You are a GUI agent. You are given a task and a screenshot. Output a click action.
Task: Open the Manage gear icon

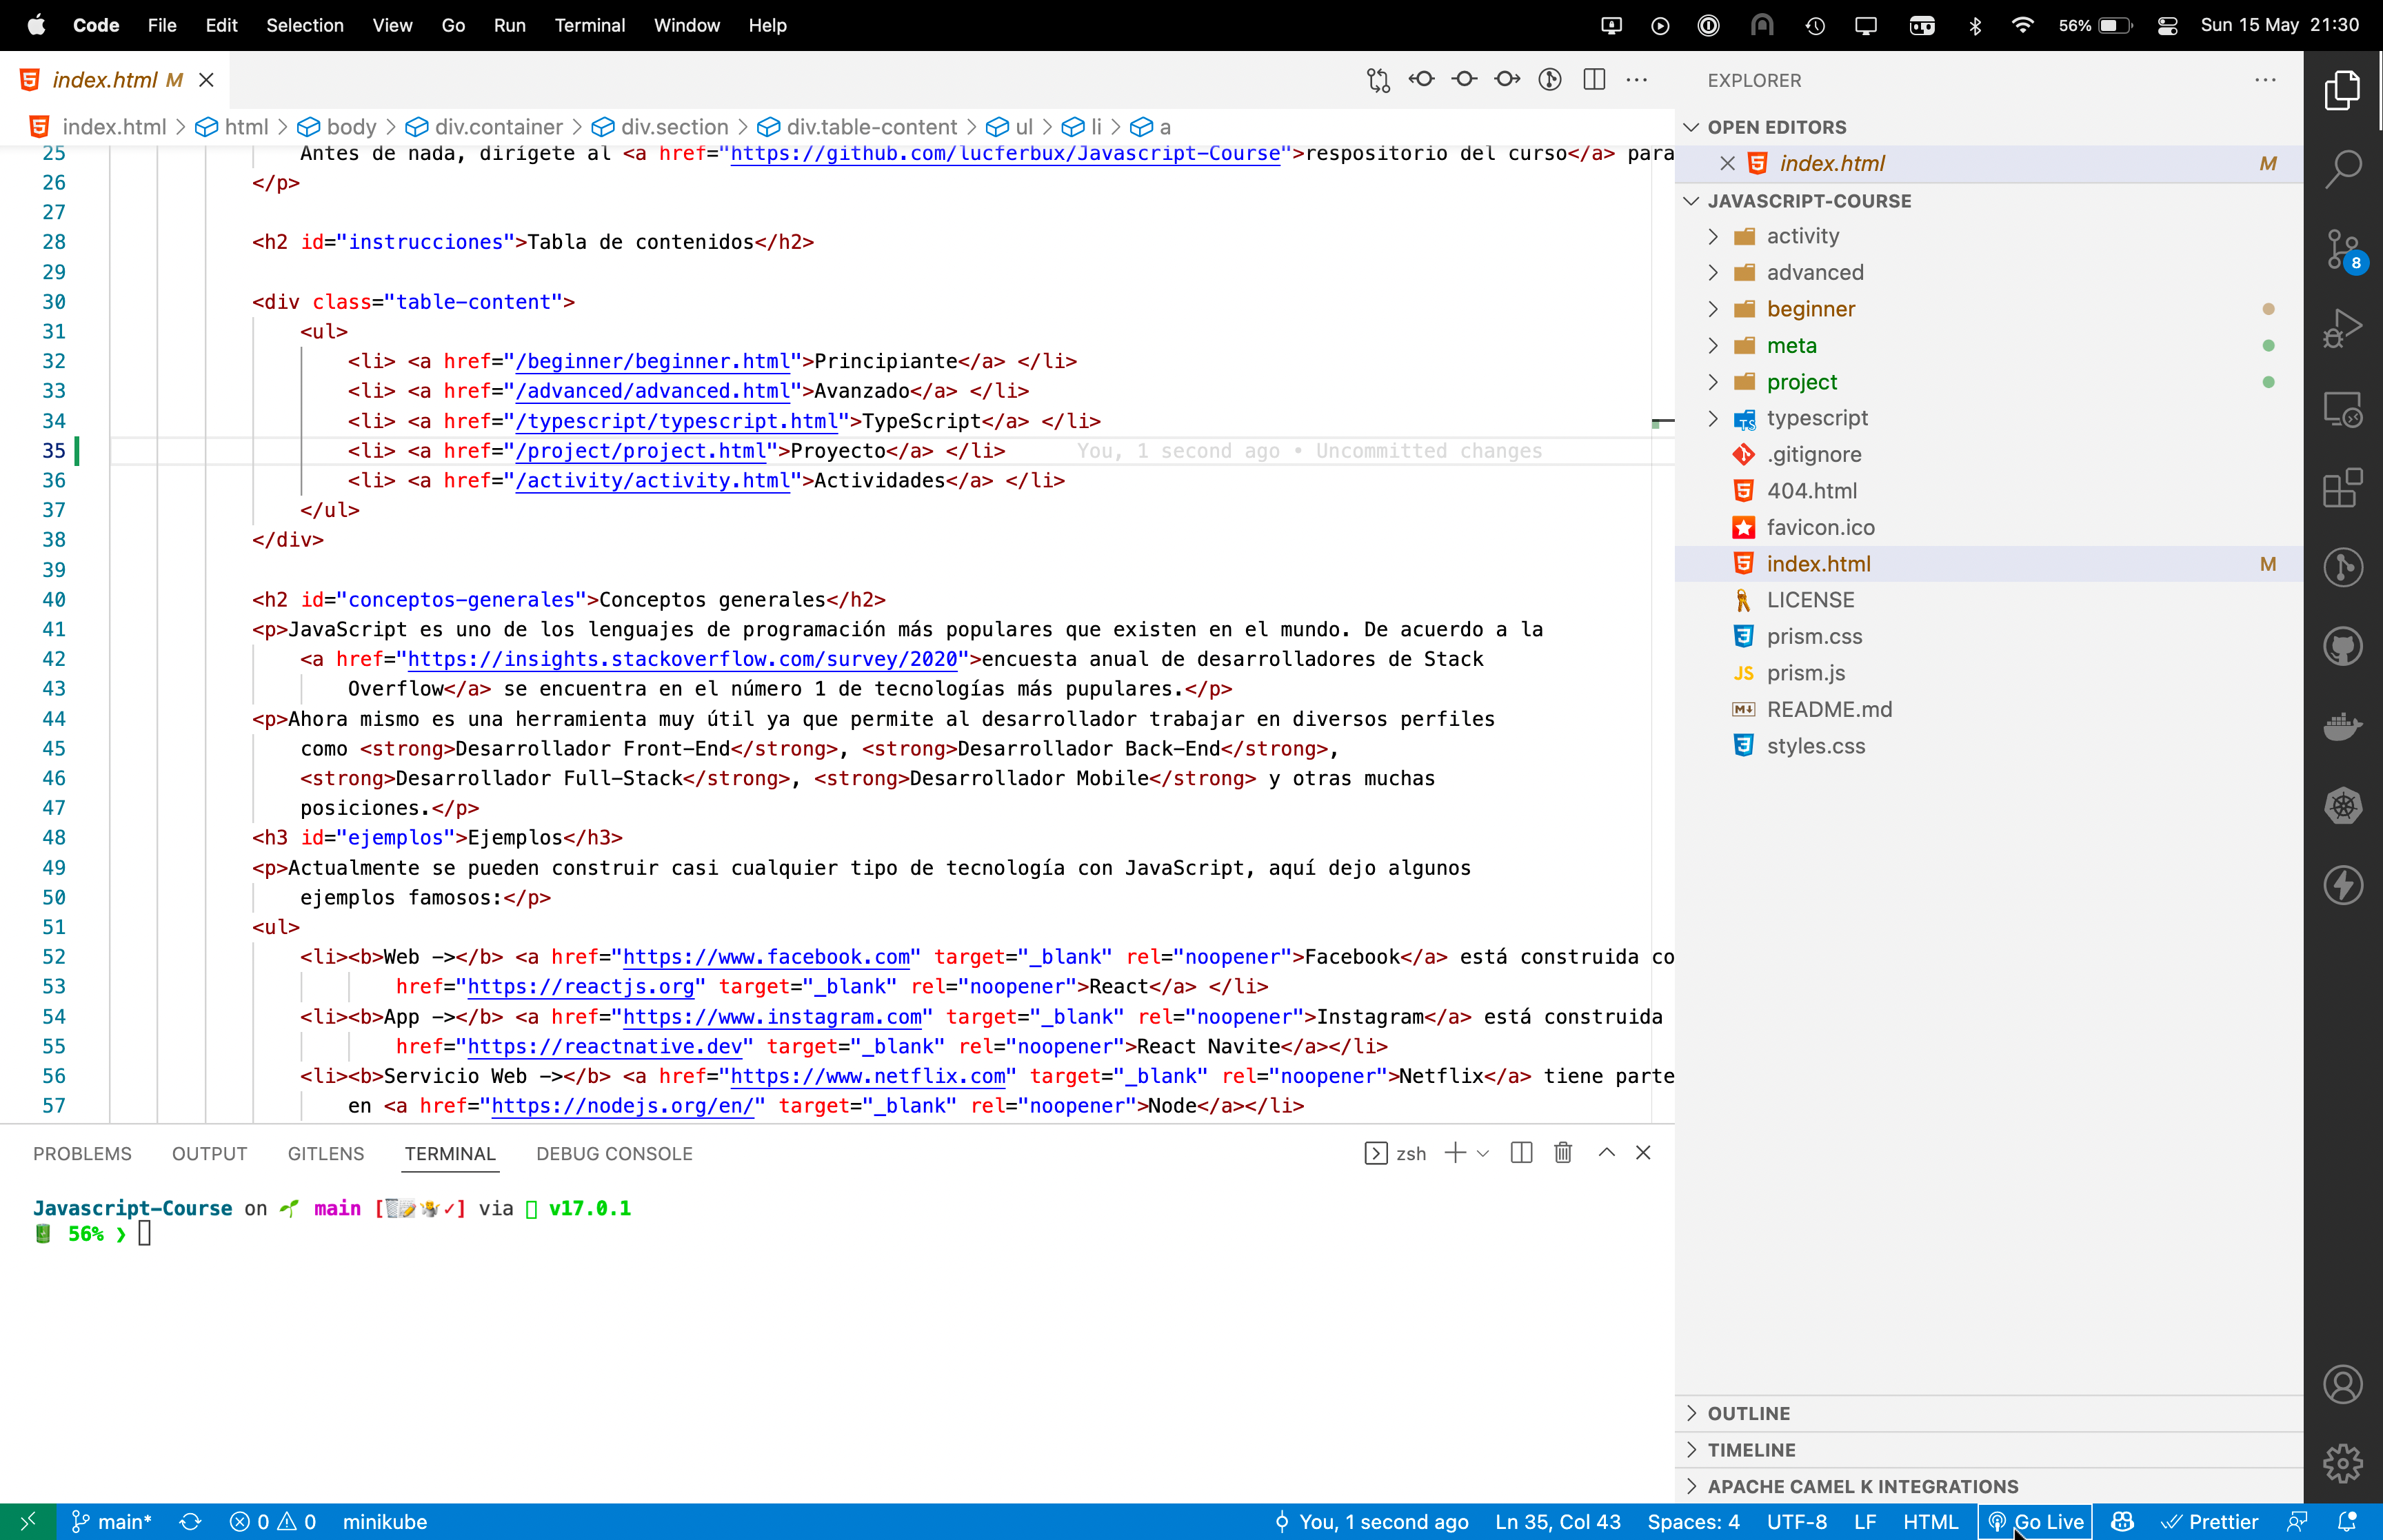coord(2342,1464)
